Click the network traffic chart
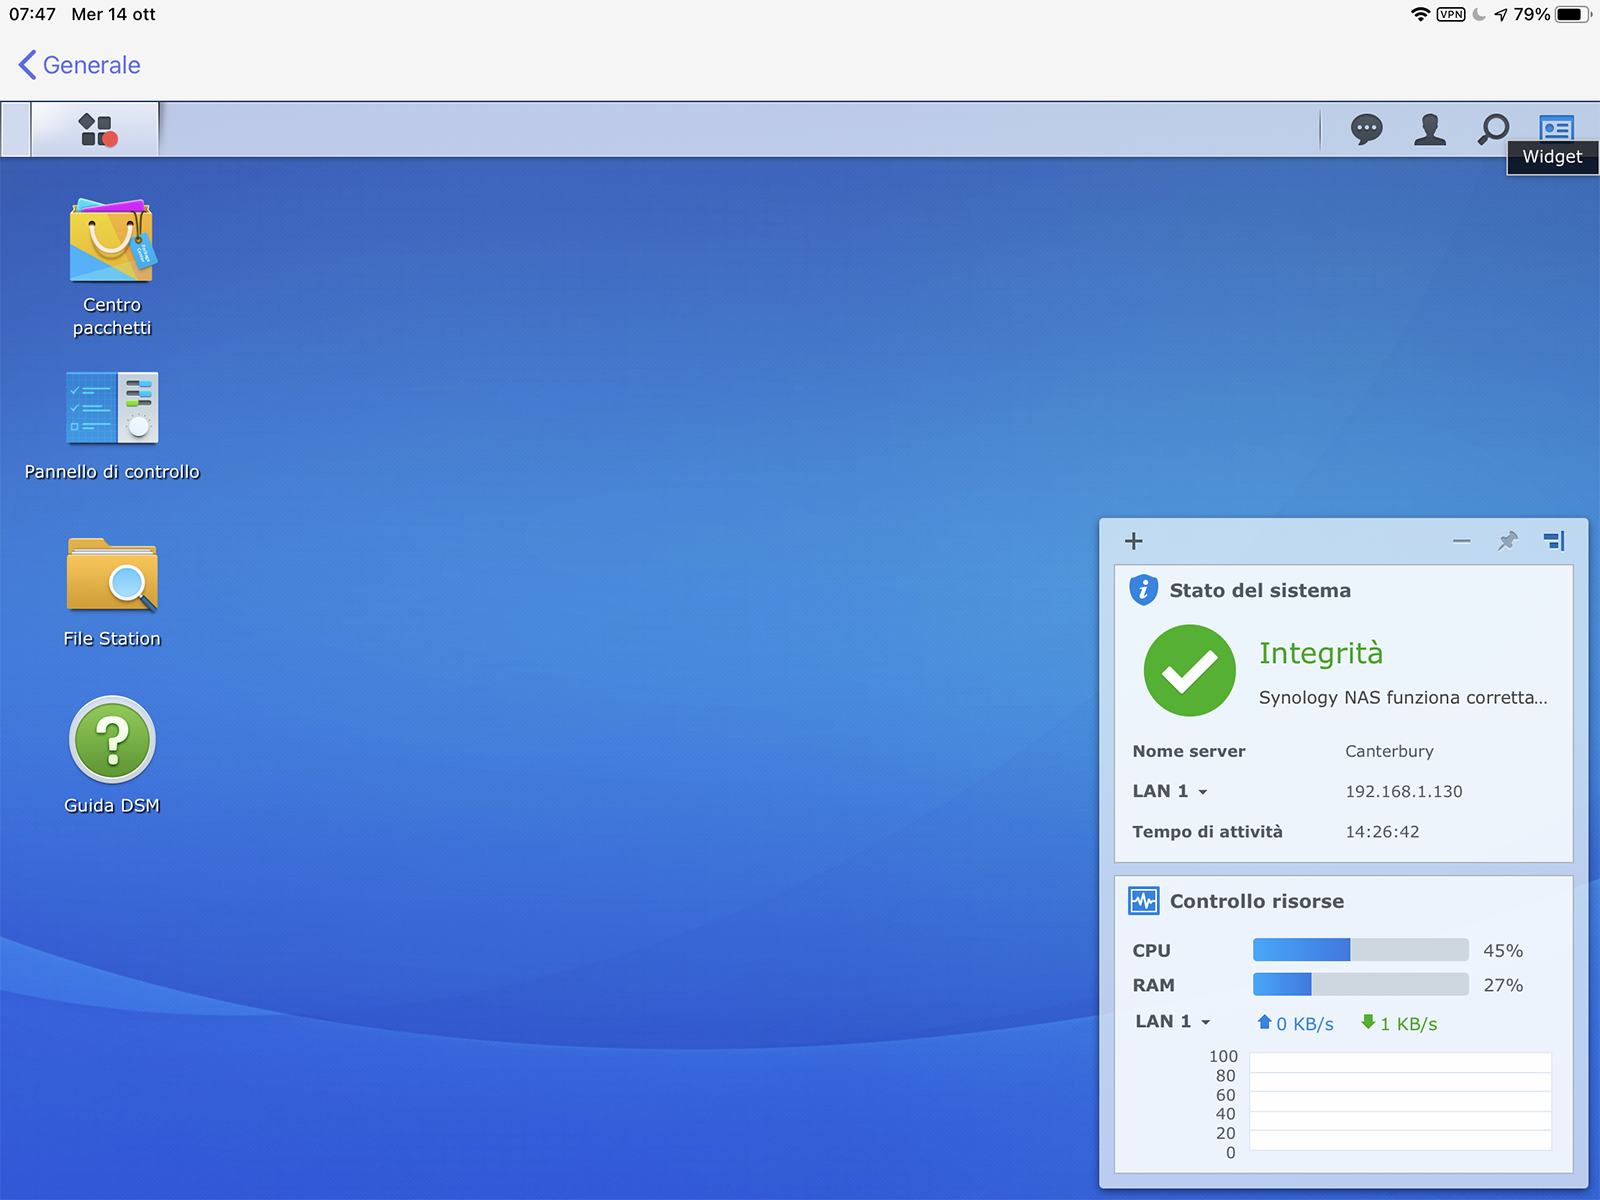Viewport: 1600px width, 1200px height. [x=1400, y=1101]
